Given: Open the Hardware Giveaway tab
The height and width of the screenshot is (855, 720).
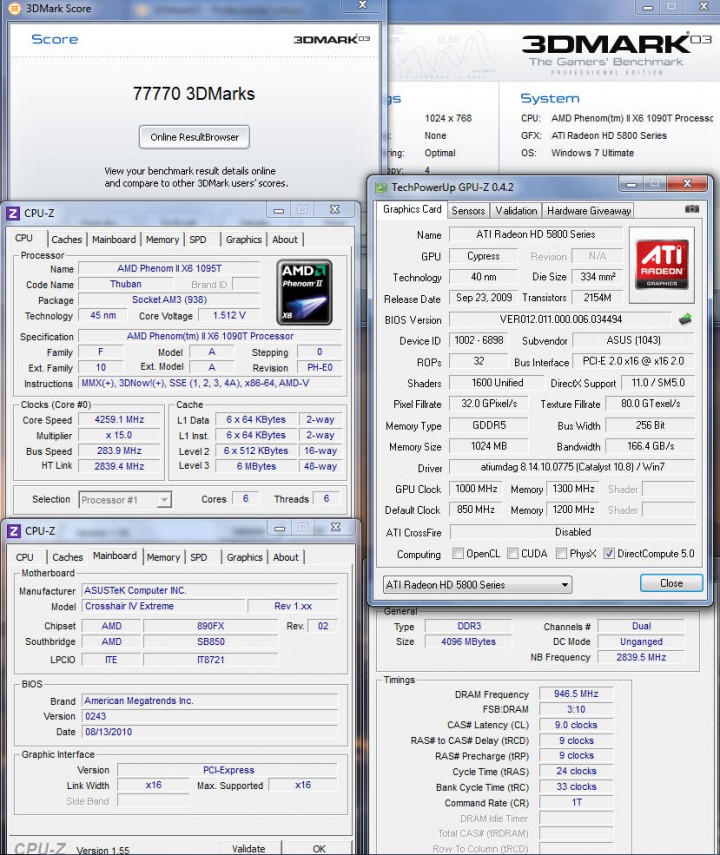Looking at the screenshot, I should (589, 211).
